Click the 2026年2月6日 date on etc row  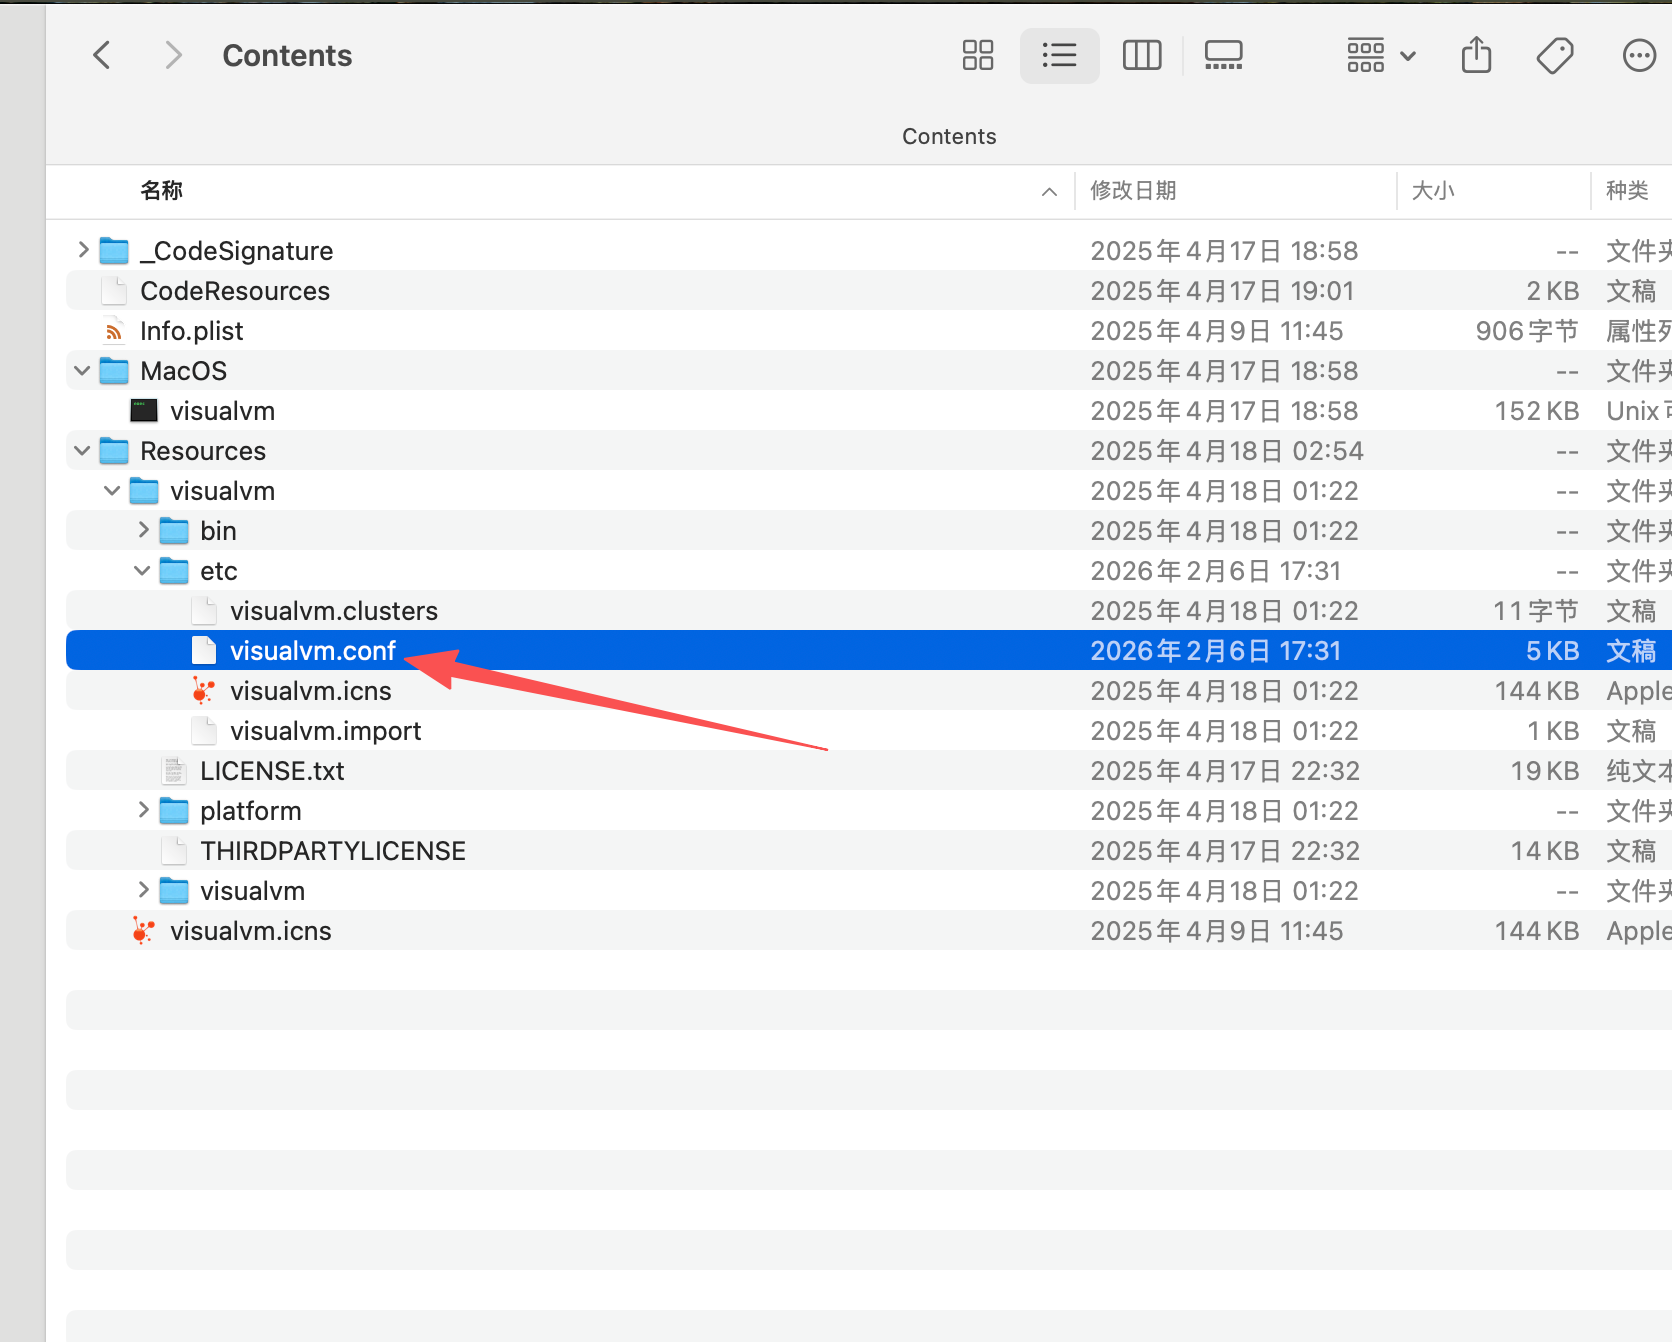1215,571
